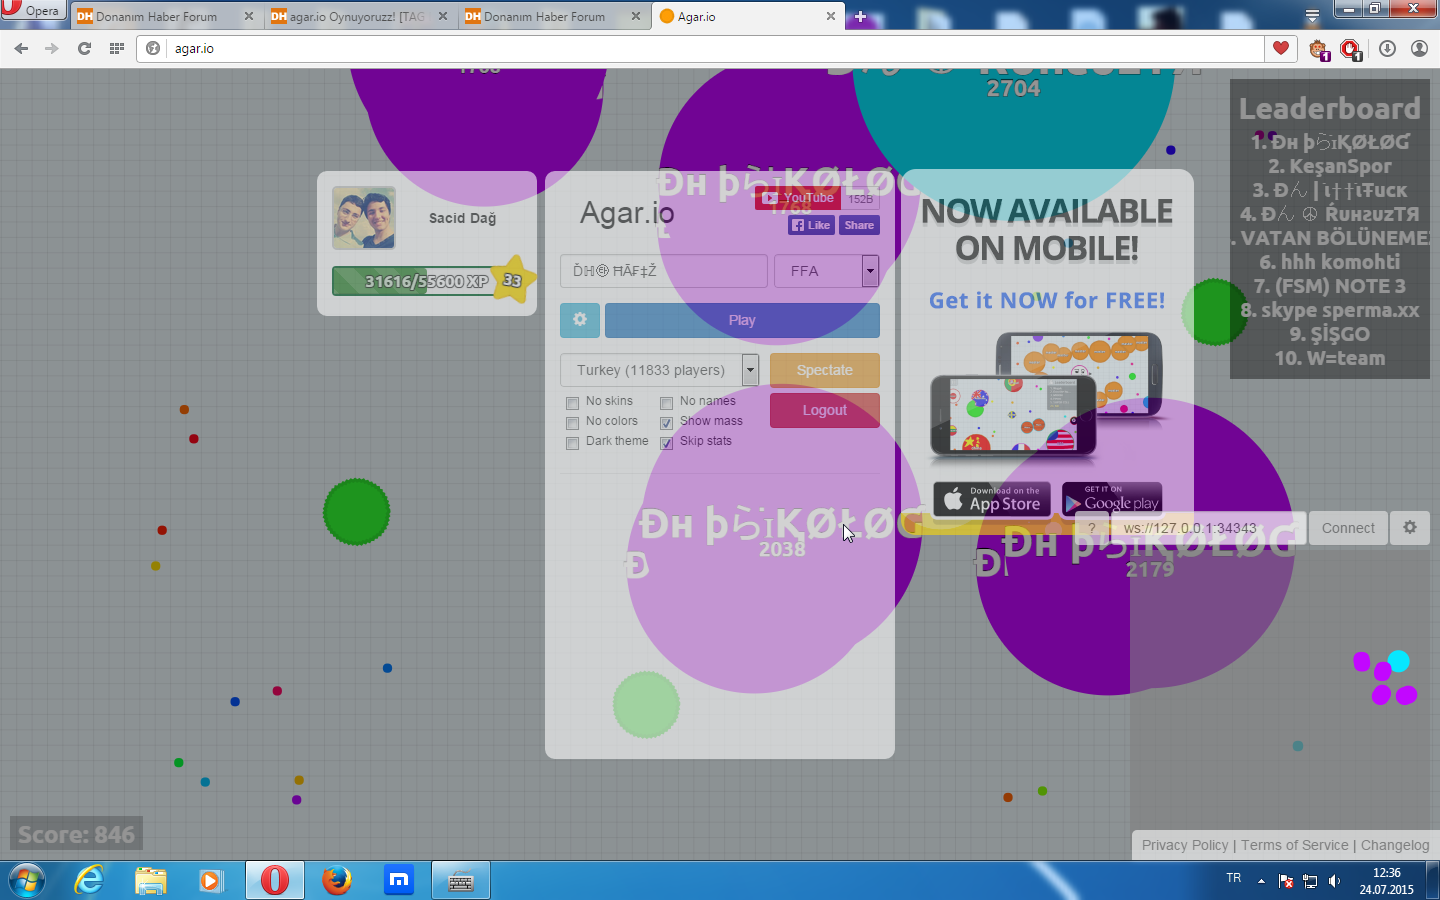1440x900 pixels.
Task: Open Internet Explorer from the taskbar
Action: (89, 881)
